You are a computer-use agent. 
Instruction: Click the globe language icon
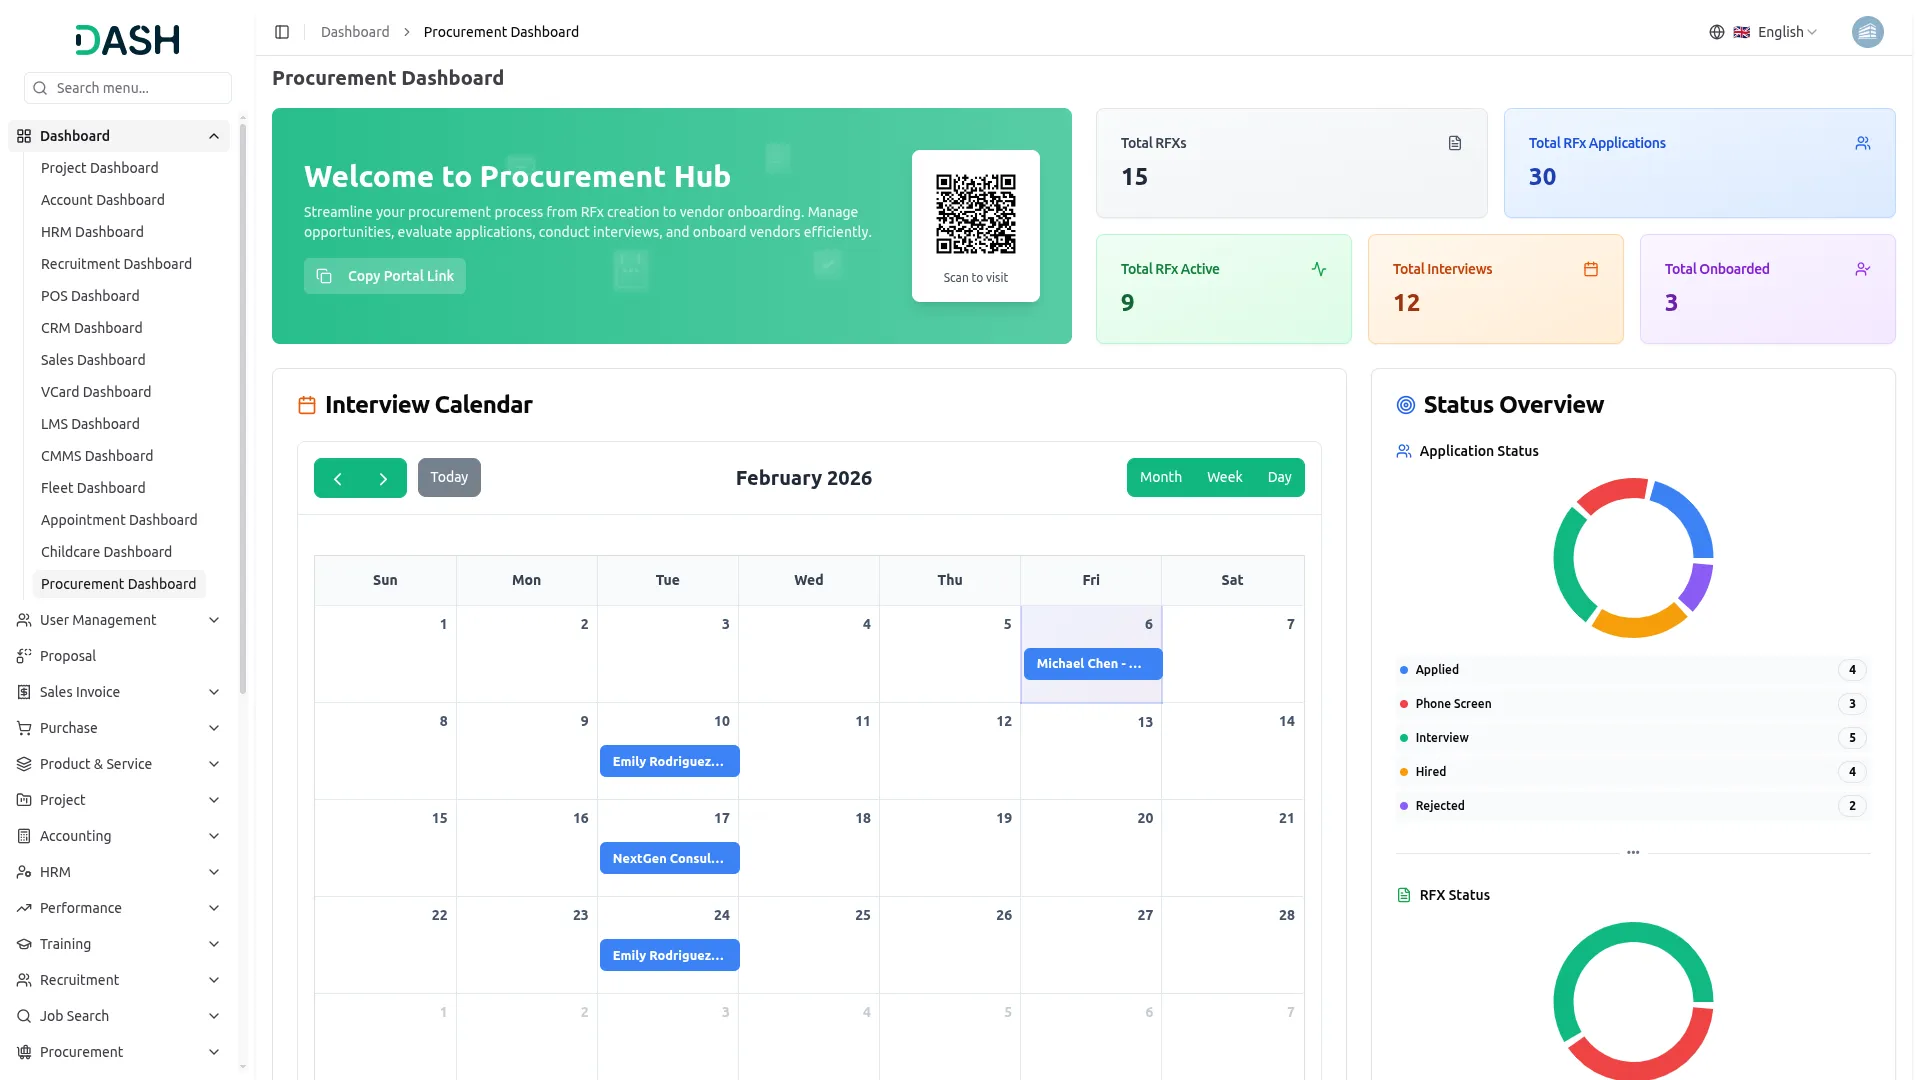[x=1716, y=31]
